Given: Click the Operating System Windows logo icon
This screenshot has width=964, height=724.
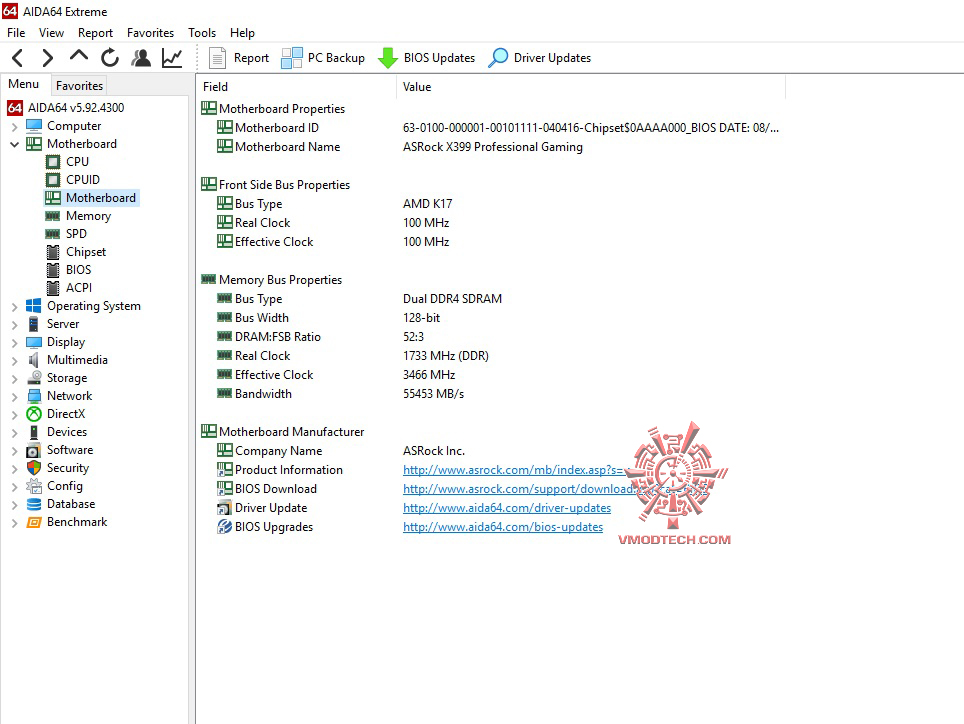Looking at the screenshot, I should (34, 305).
